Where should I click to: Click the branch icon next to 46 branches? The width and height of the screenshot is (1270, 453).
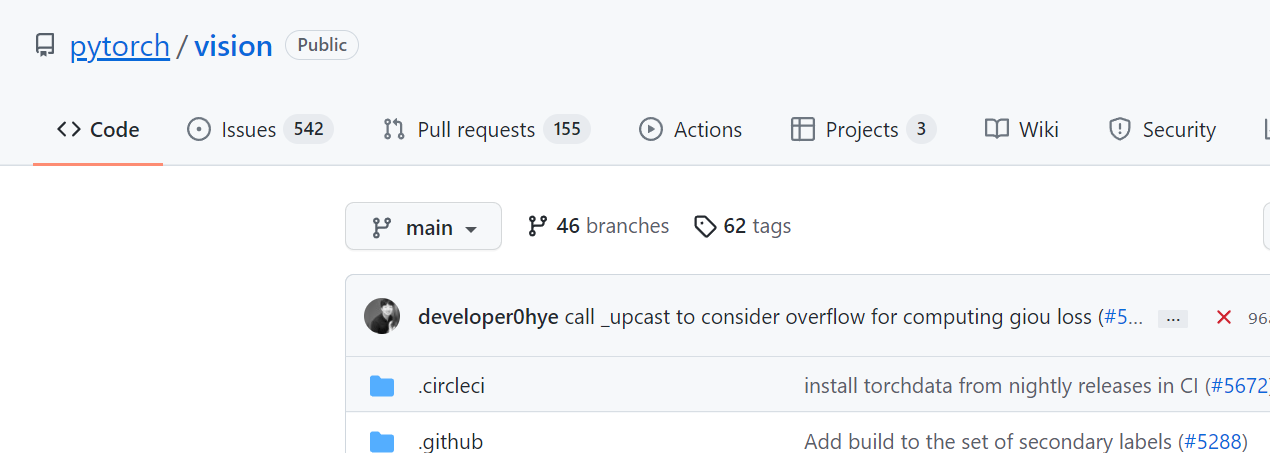[x=538, y=226]
